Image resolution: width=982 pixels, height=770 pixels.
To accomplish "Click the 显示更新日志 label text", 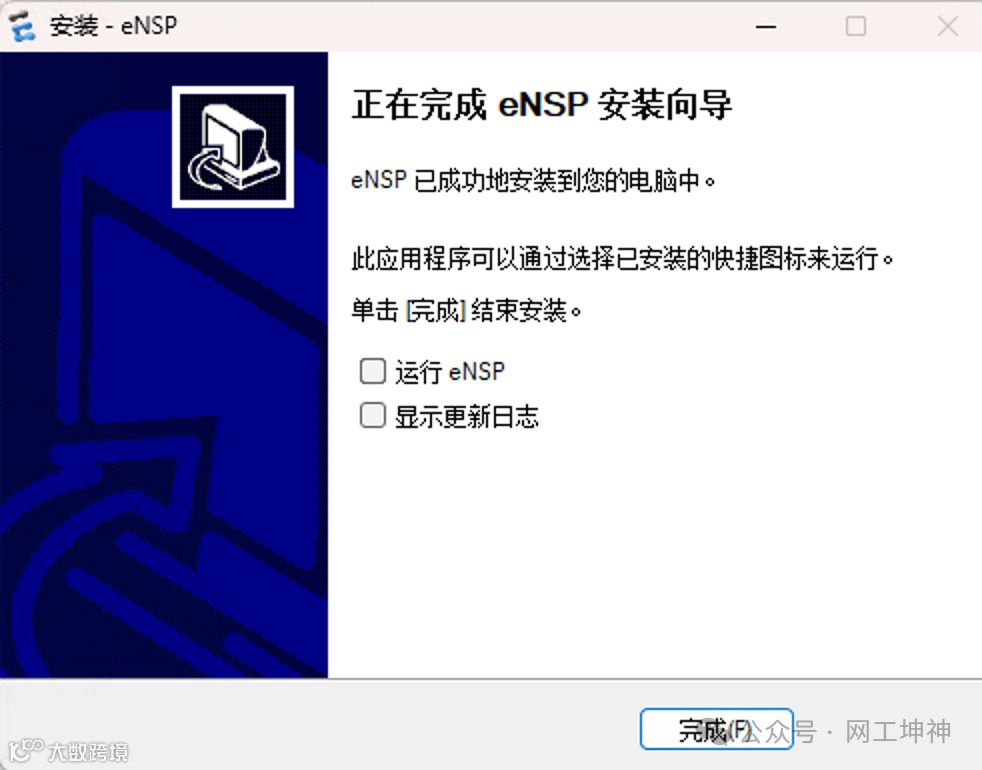I will 467,416.
